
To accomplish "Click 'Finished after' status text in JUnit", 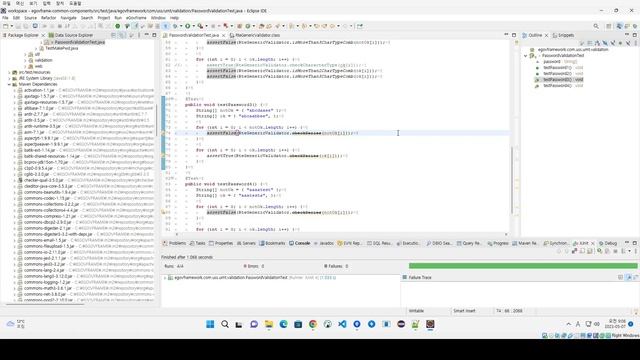I will point(187,257).
